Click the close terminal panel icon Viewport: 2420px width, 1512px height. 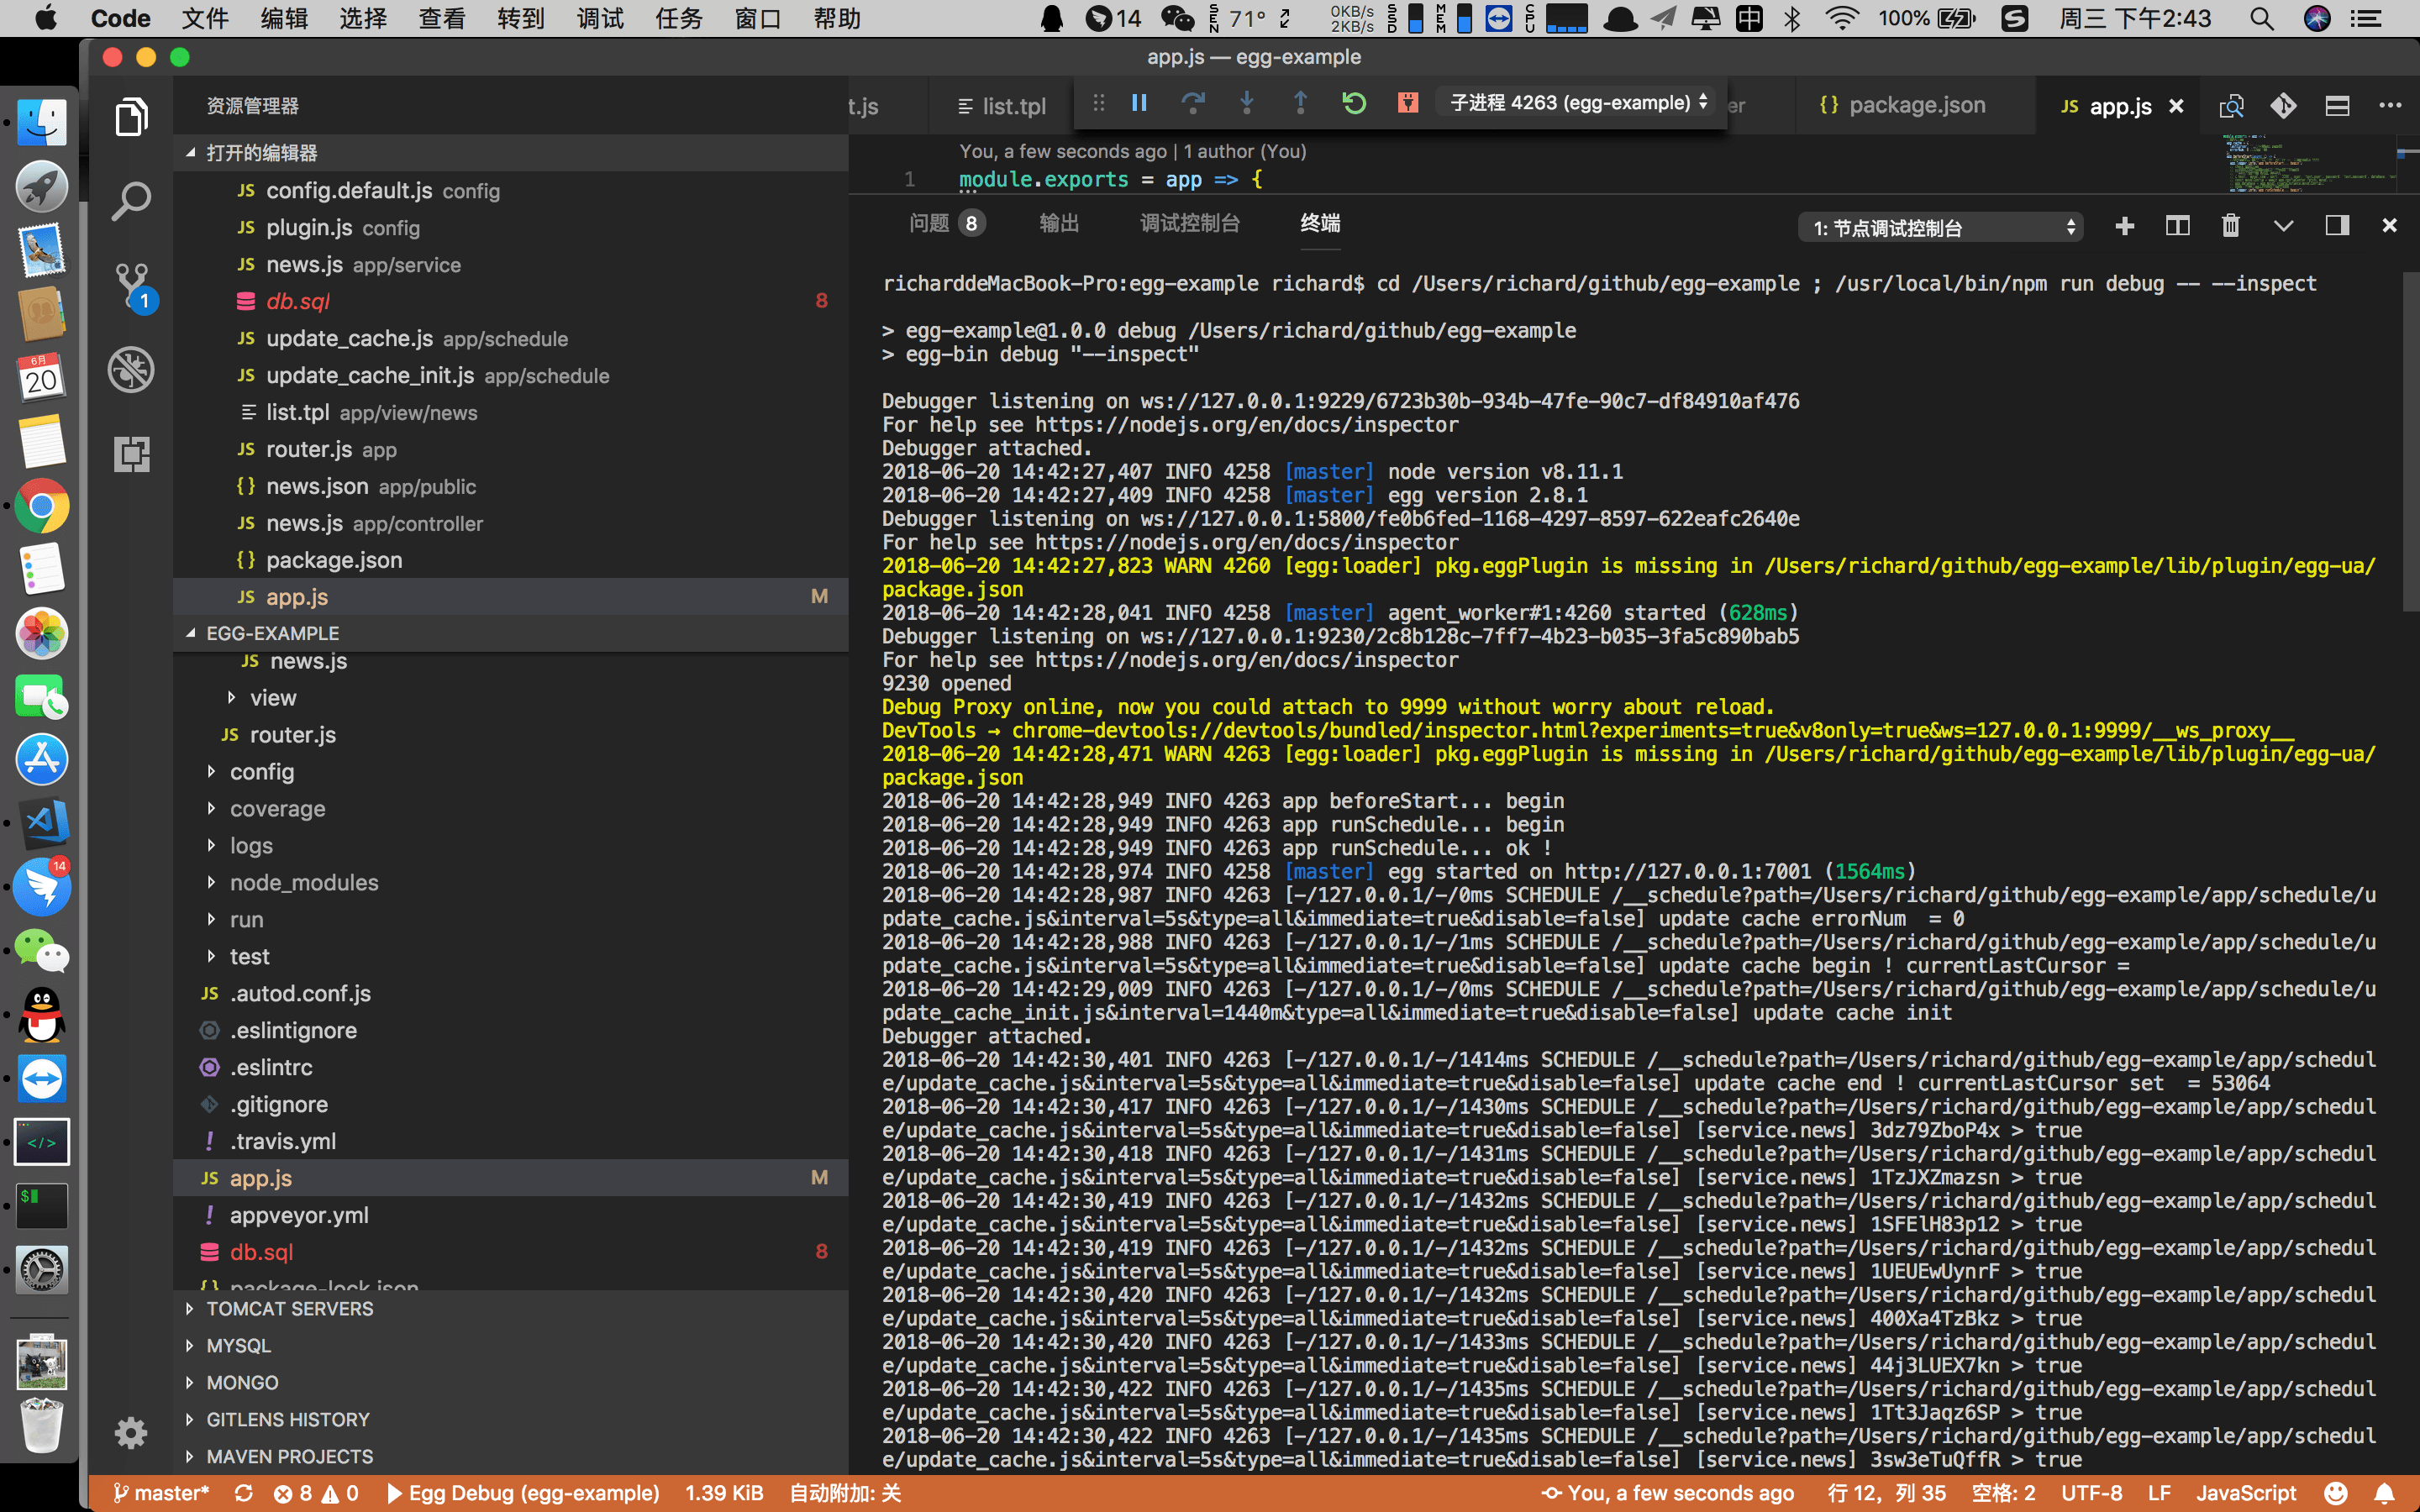point(2391,225)
